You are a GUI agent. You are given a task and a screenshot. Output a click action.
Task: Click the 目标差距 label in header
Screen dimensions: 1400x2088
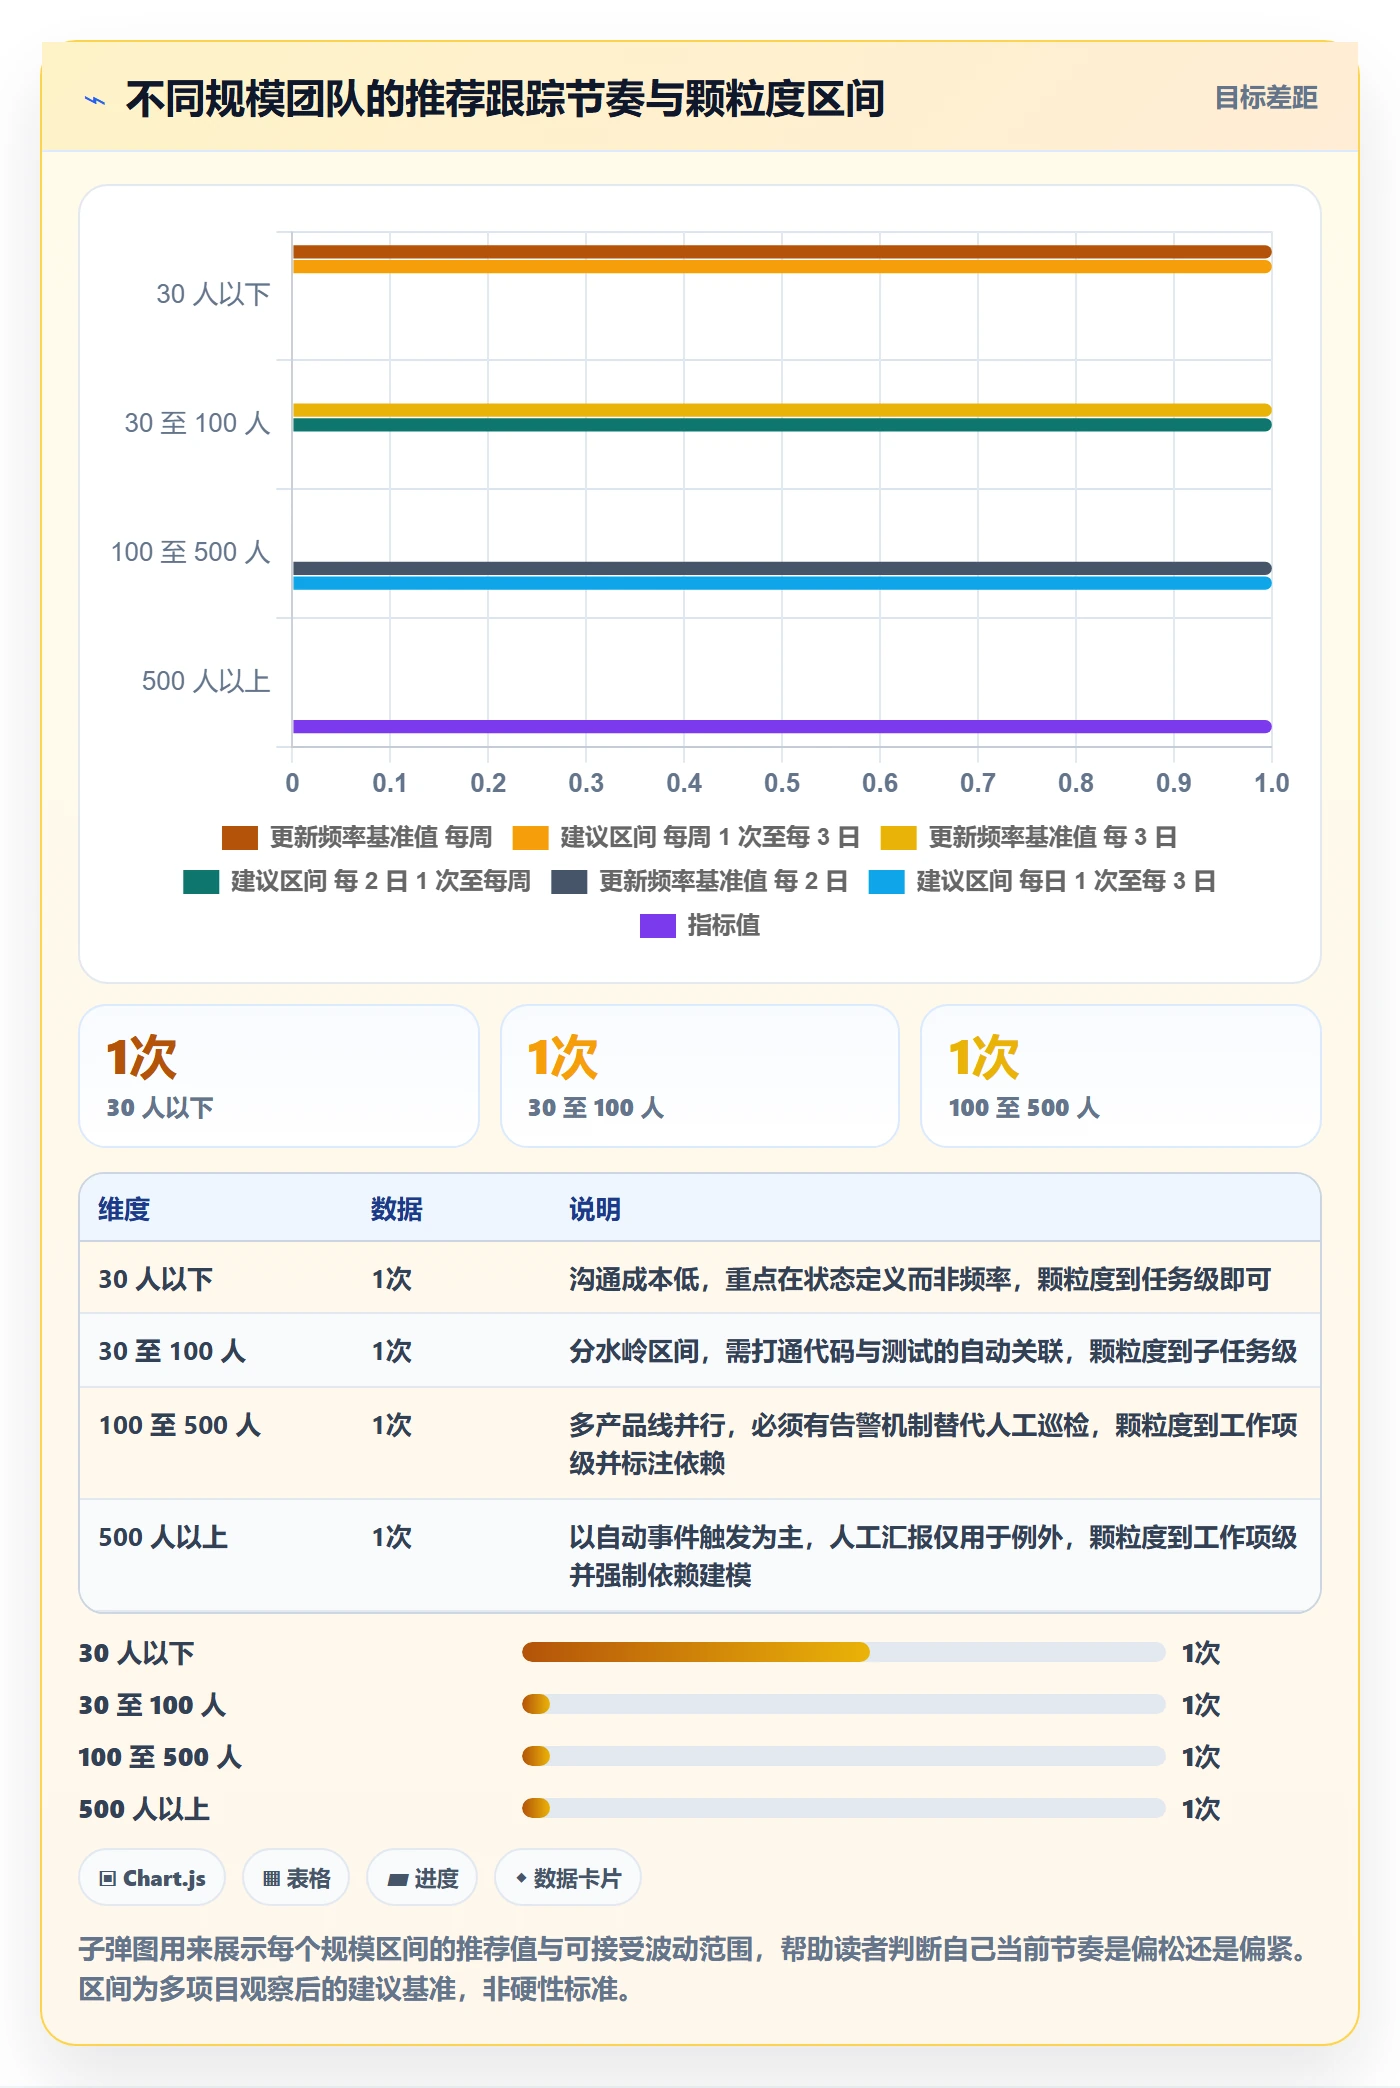pyautogui.click(x=1265, y=98)
